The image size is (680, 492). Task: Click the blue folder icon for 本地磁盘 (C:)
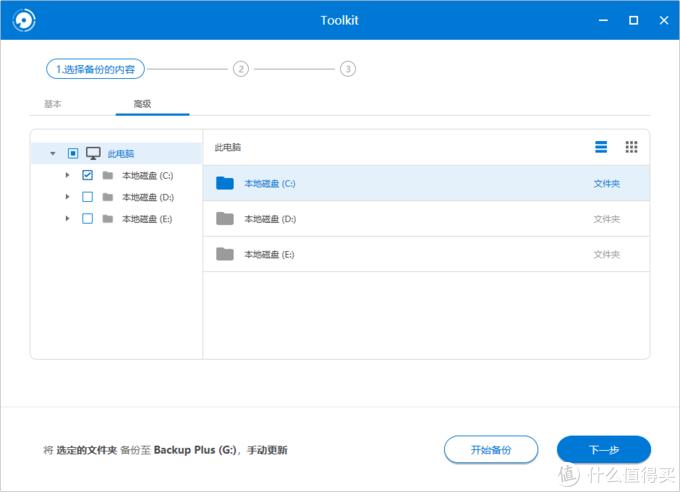[x=225, y=183]
